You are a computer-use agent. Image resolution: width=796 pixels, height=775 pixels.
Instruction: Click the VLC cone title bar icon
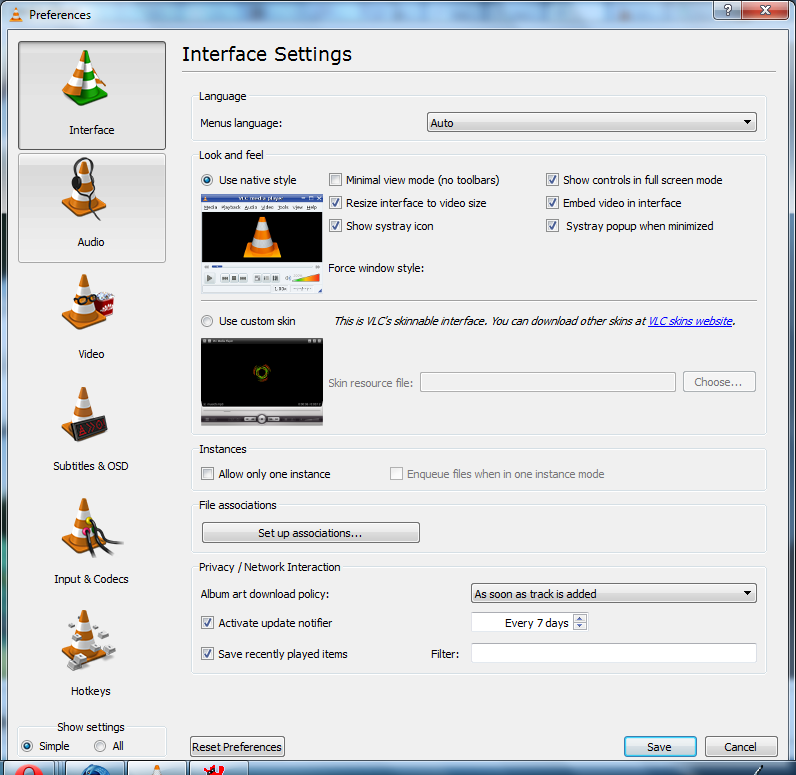click(x=16, y=15)
